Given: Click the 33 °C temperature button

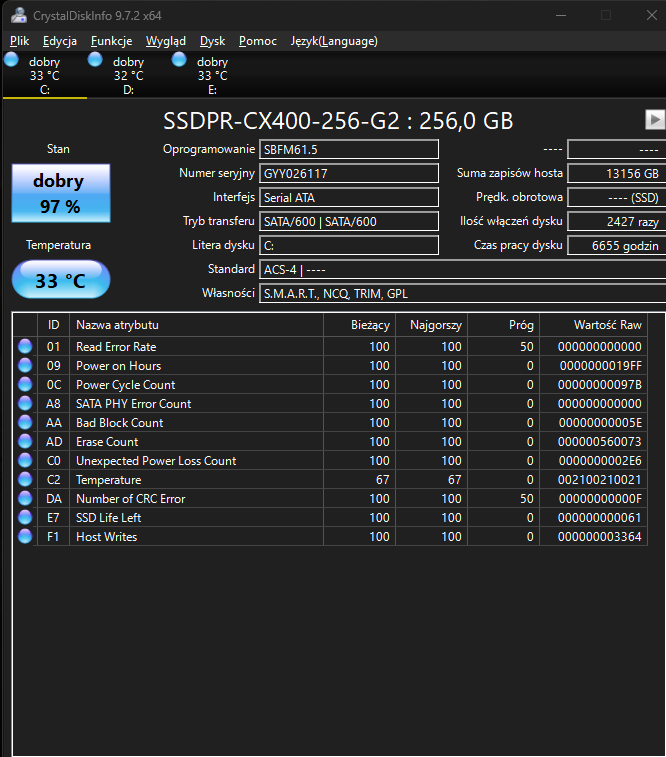Looking at the screenshot, I should 60,281.
